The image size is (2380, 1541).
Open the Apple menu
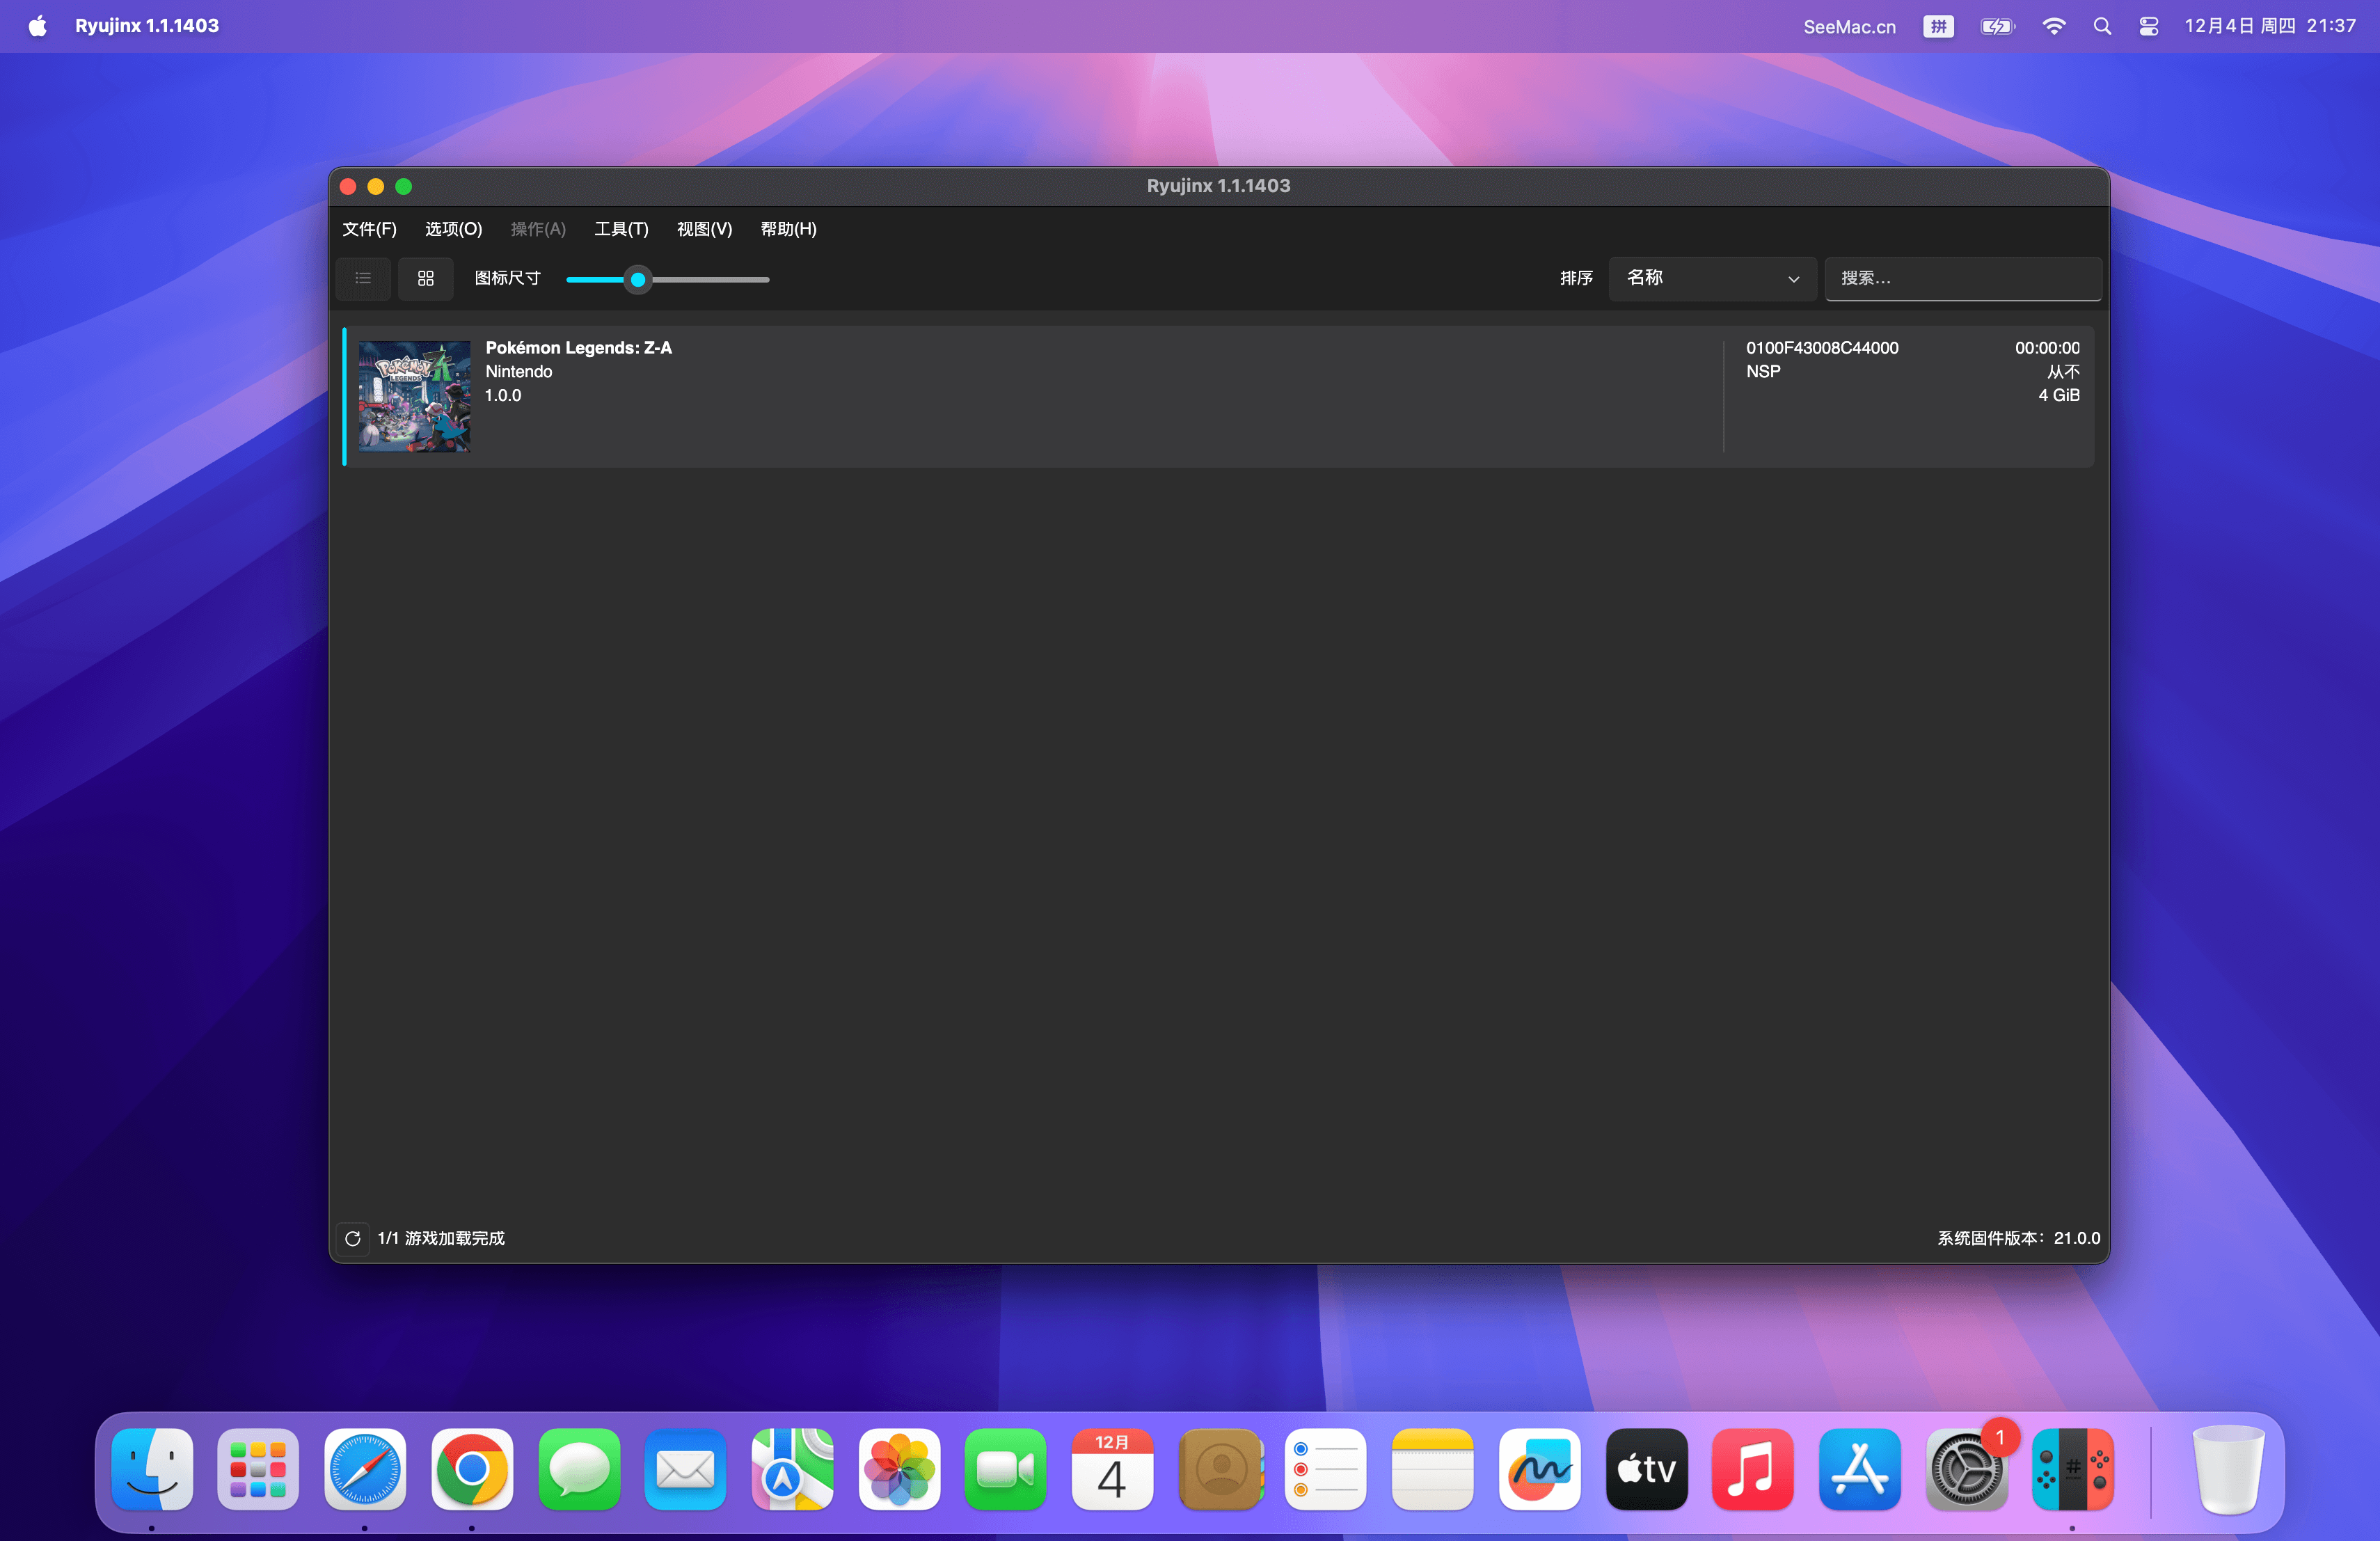[37, 26]
